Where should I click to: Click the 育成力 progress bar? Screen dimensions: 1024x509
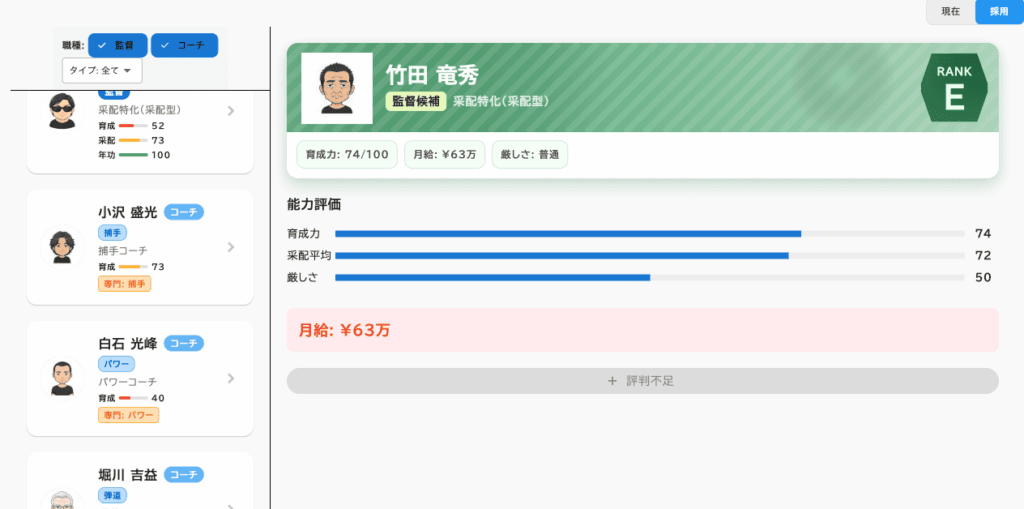tap(649, 233)
